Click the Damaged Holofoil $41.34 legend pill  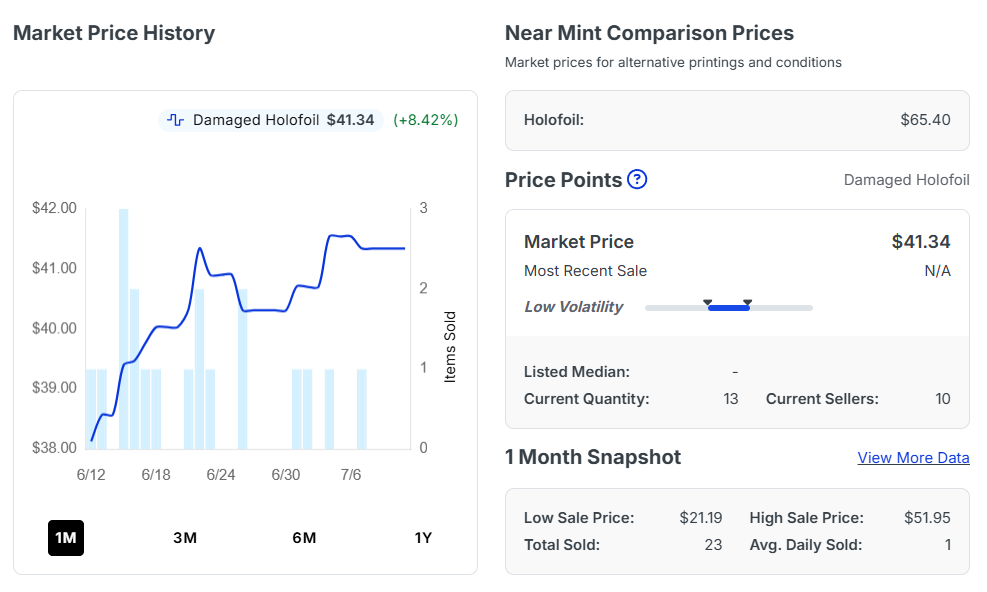(271, 120)
